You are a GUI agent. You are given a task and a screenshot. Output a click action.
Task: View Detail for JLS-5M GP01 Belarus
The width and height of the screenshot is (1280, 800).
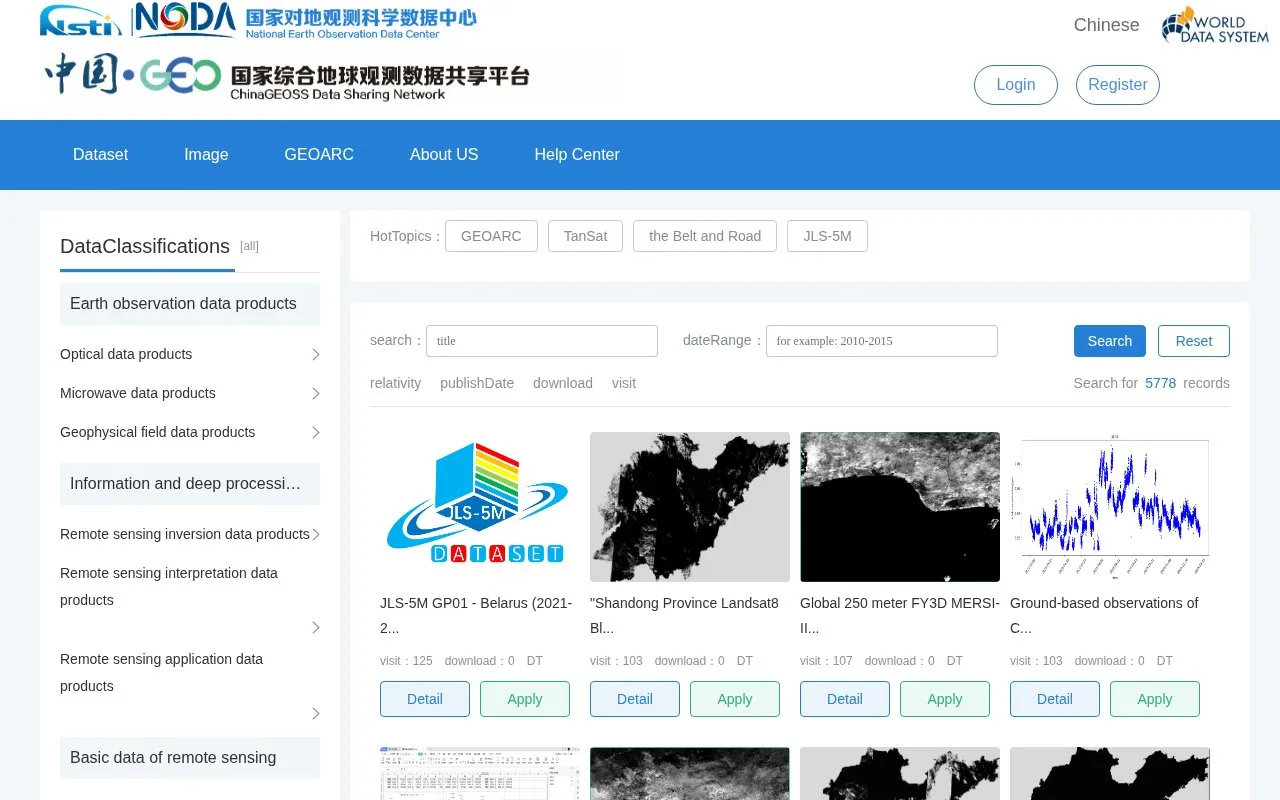click(425, 699)
